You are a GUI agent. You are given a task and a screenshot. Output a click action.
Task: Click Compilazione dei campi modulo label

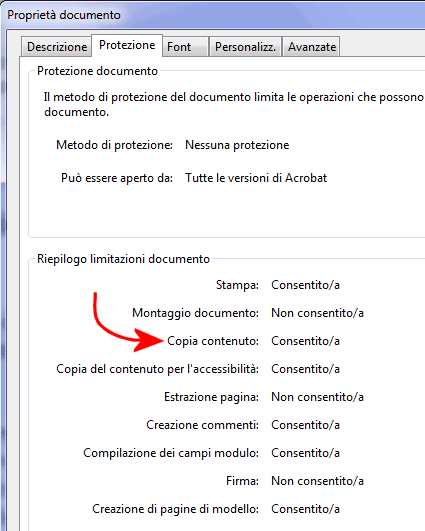click(171, 453)
